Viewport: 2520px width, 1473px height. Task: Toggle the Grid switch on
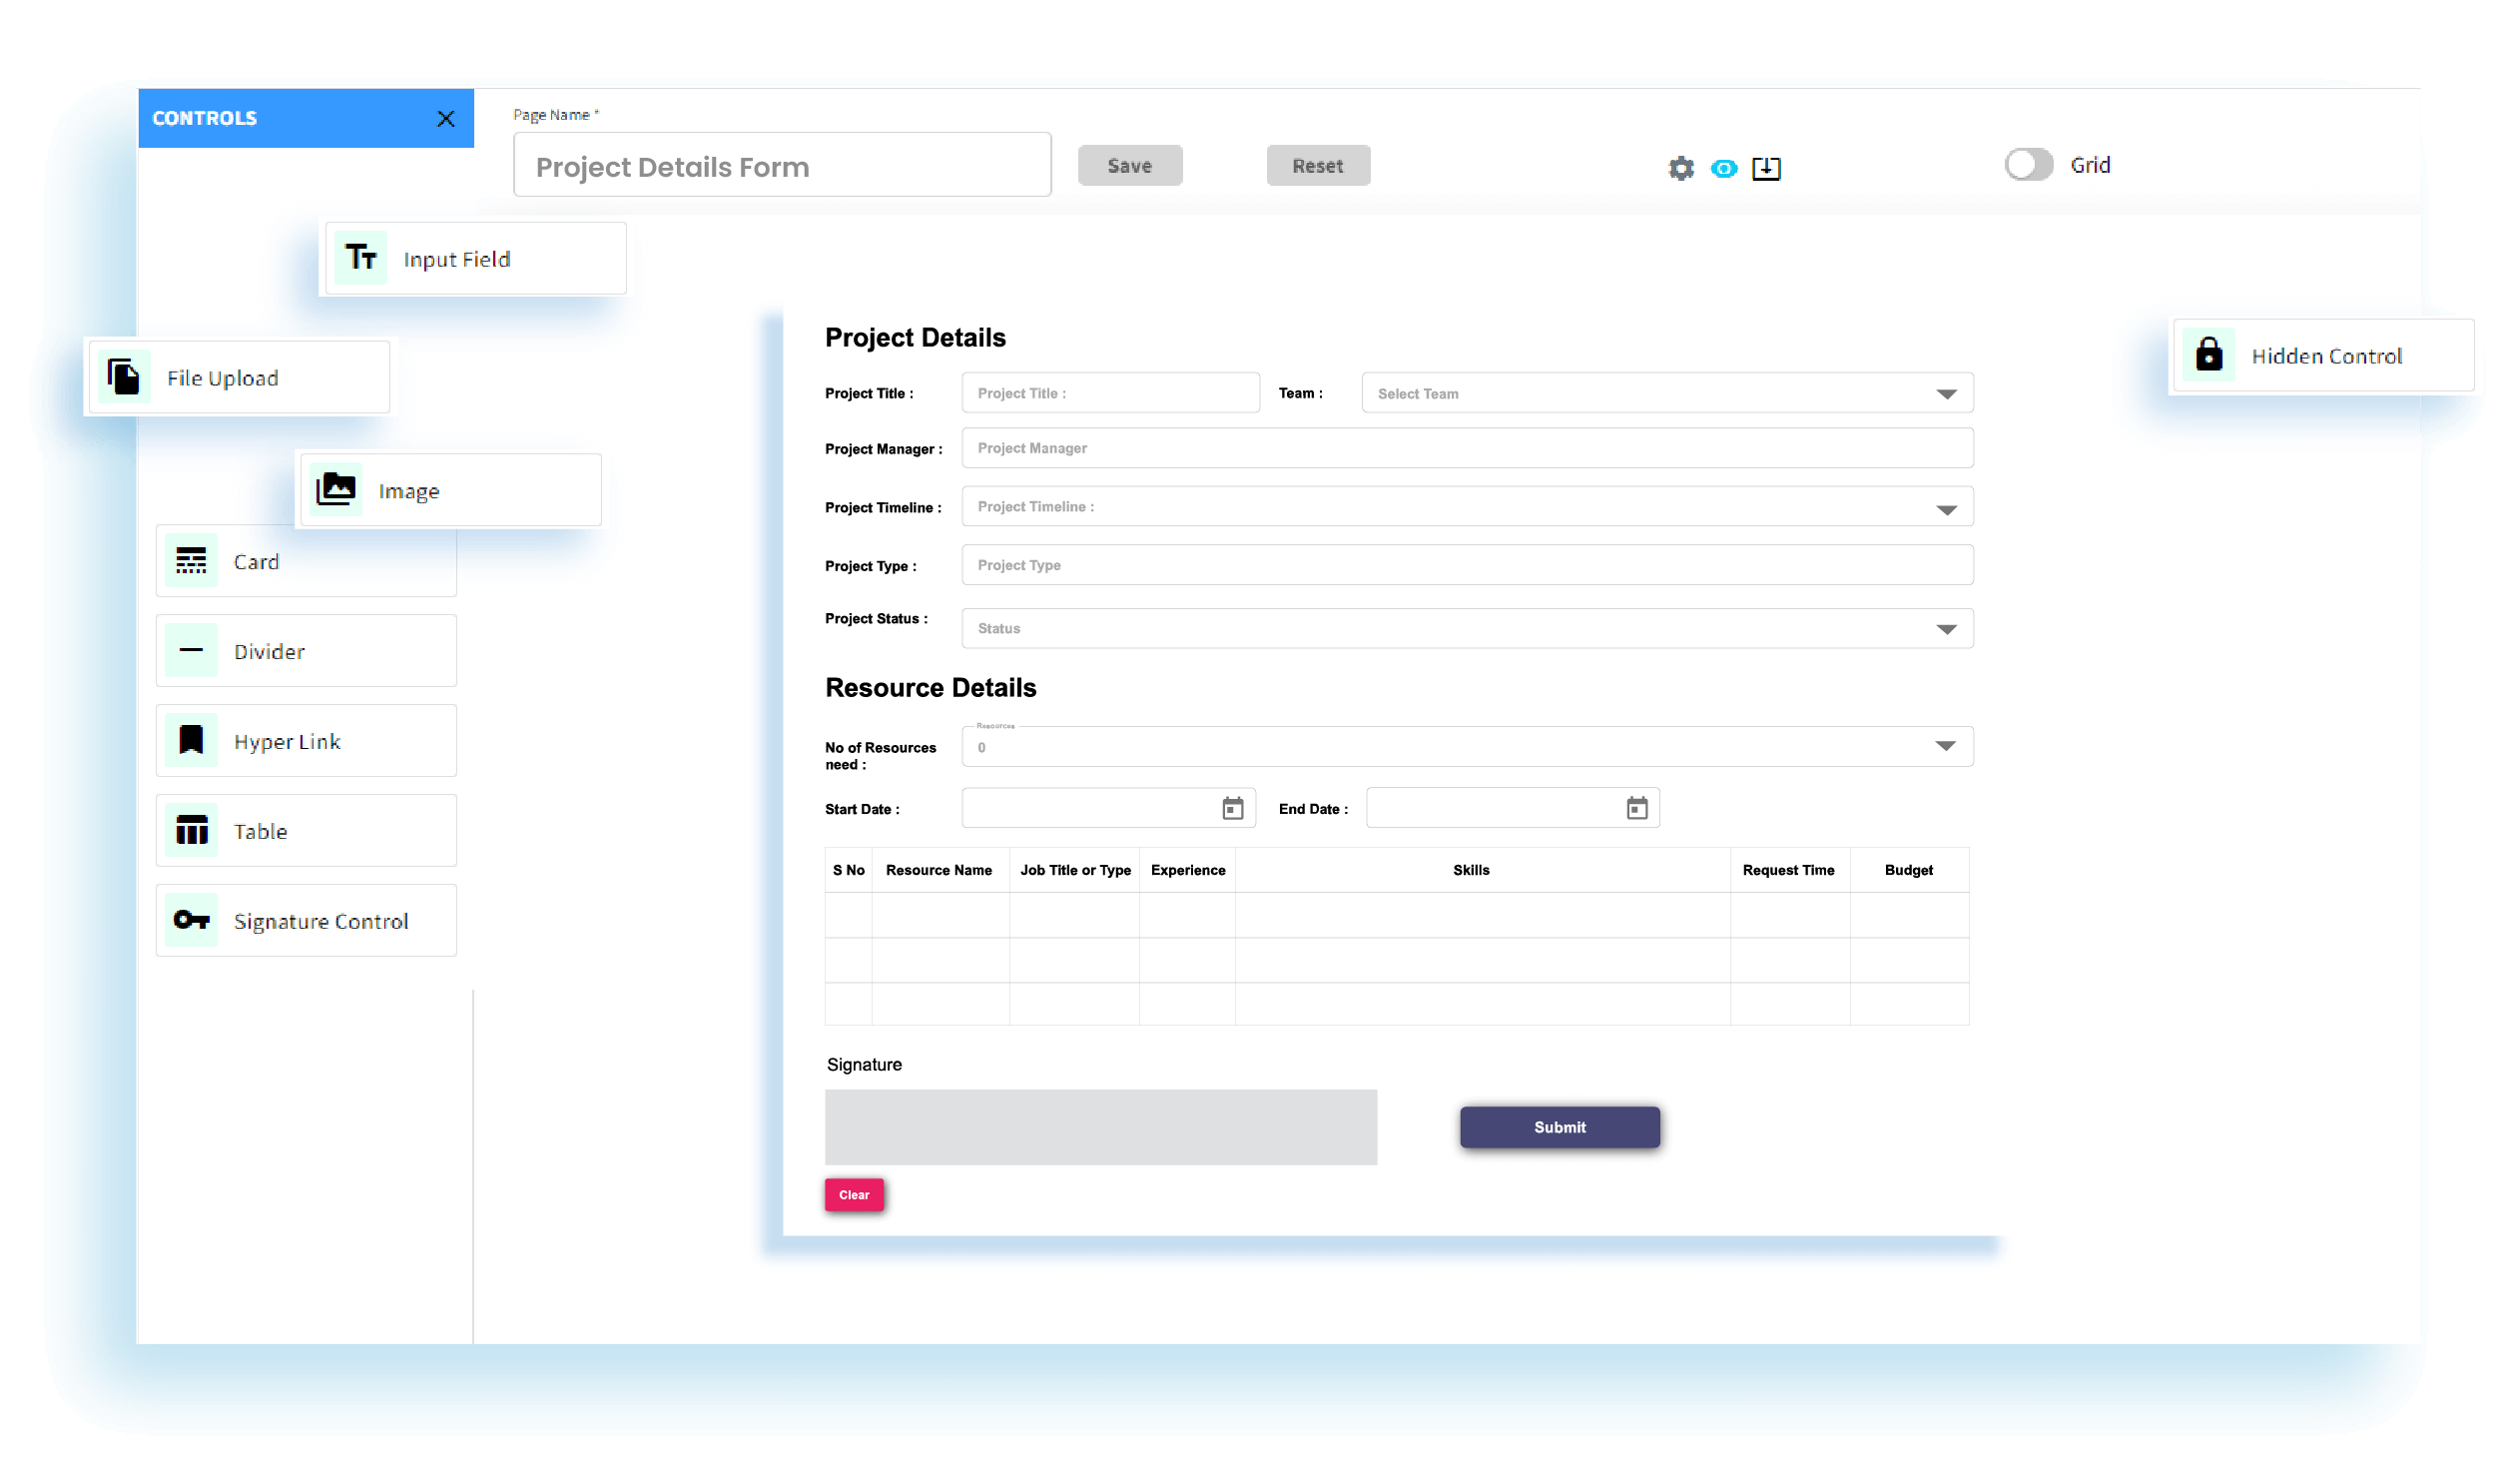tap(2028, 165)
